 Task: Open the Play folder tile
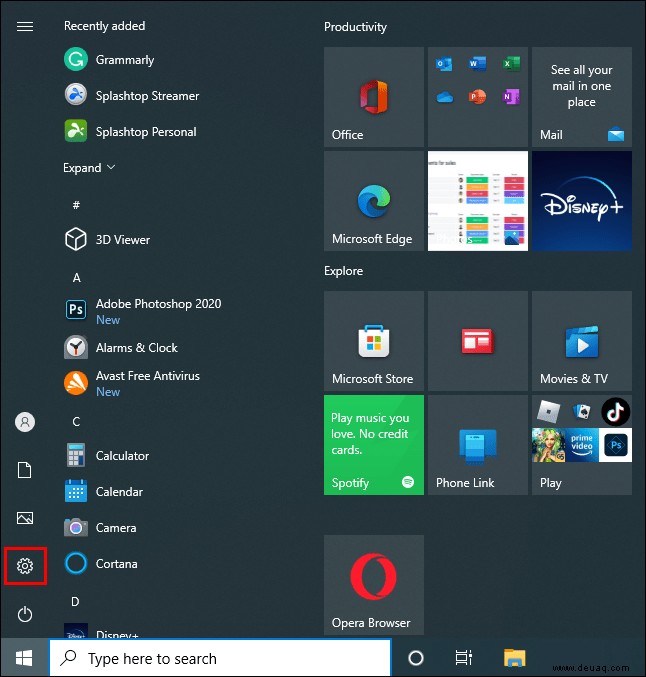582,445
